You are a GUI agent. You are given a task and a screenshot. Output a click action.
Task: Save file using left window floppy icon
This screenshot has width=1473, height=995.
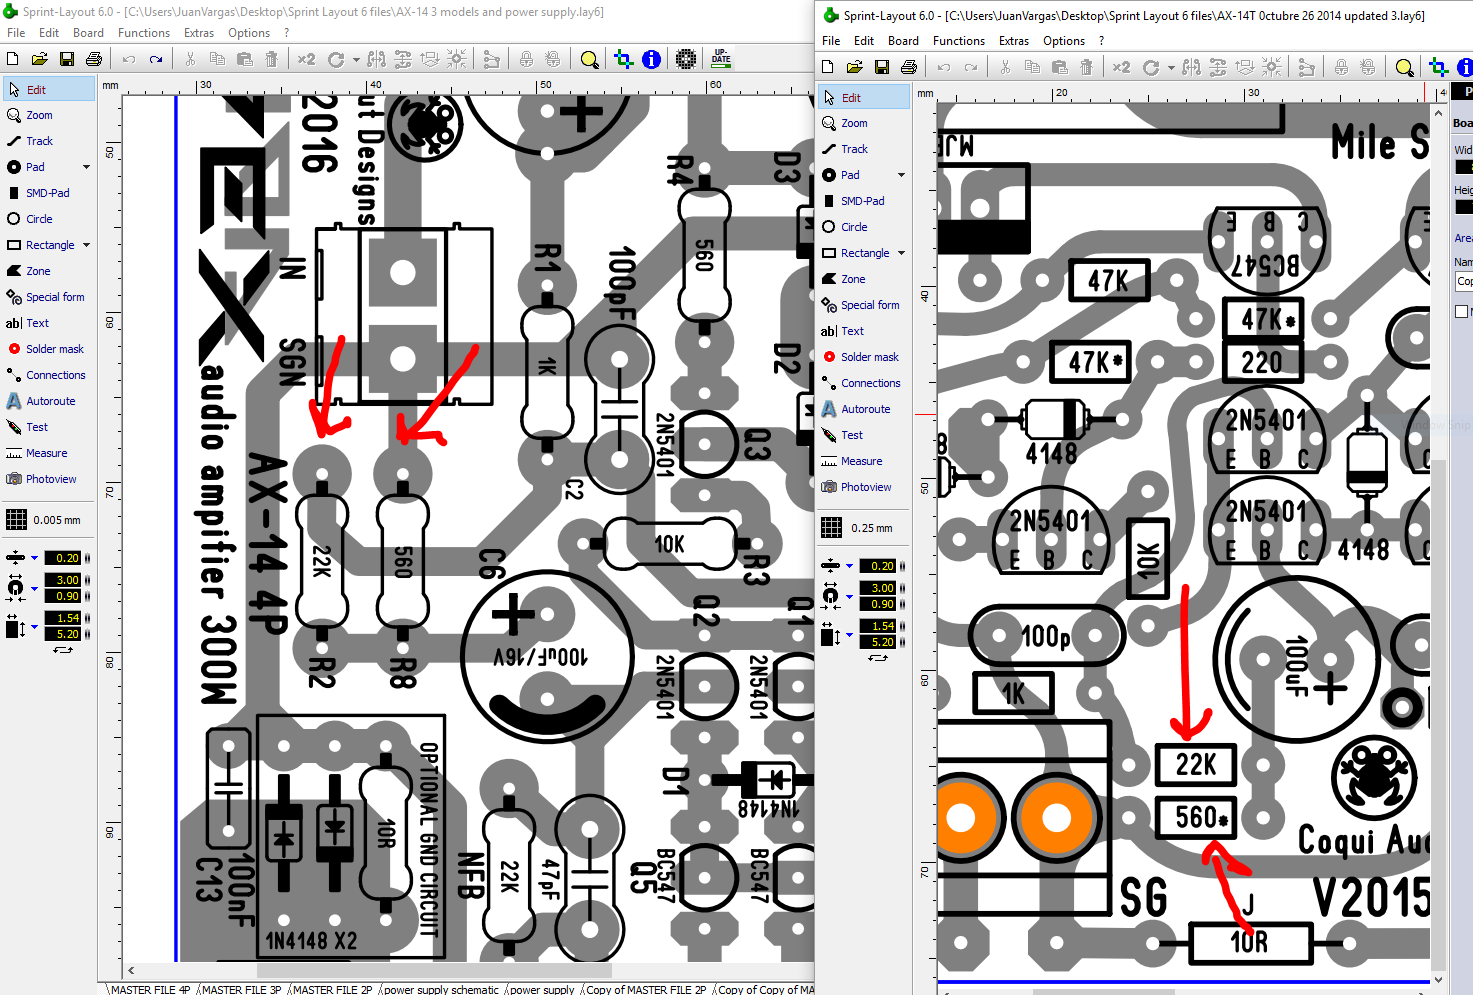(x=67, y=59)
